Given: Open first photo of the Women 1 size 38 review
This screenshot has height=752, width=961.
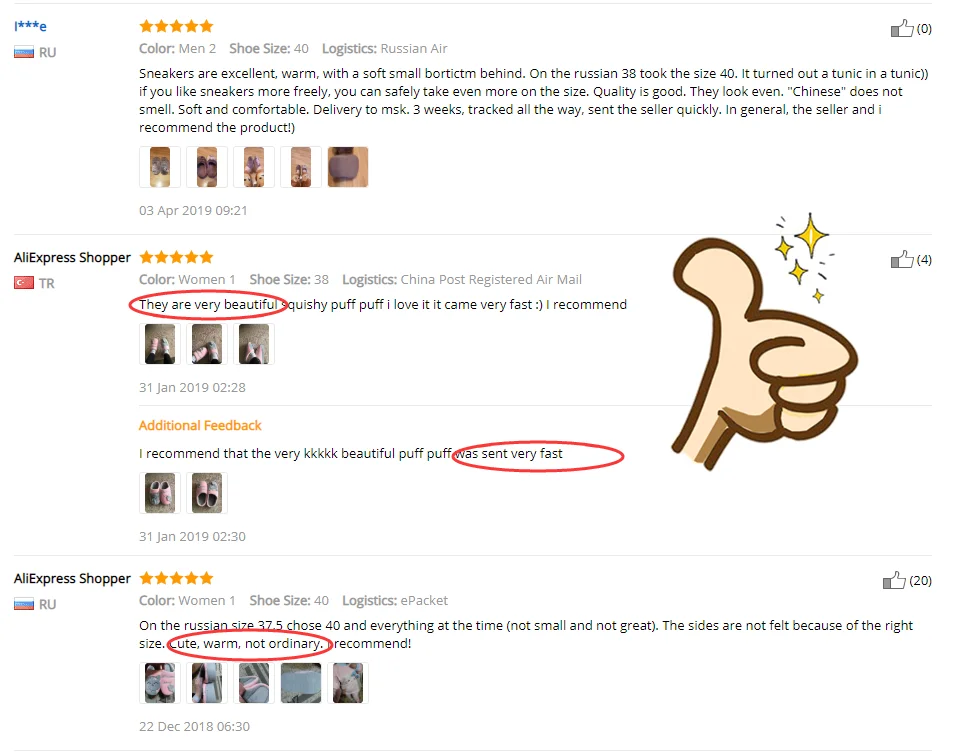Looking at the screenshot, I should click(160, 344).
